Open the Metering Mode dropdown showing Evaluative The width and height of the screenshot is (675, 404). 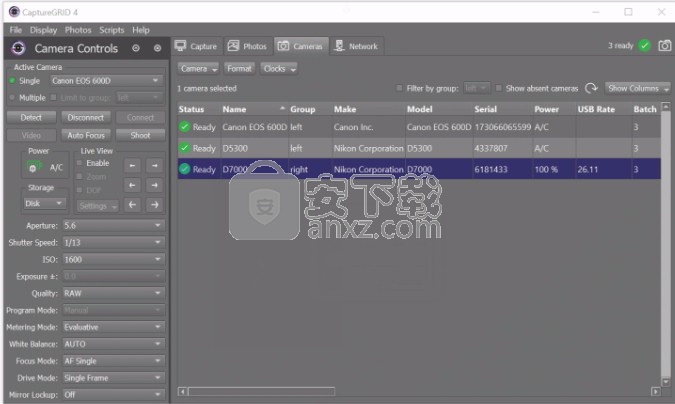point(114,327)
